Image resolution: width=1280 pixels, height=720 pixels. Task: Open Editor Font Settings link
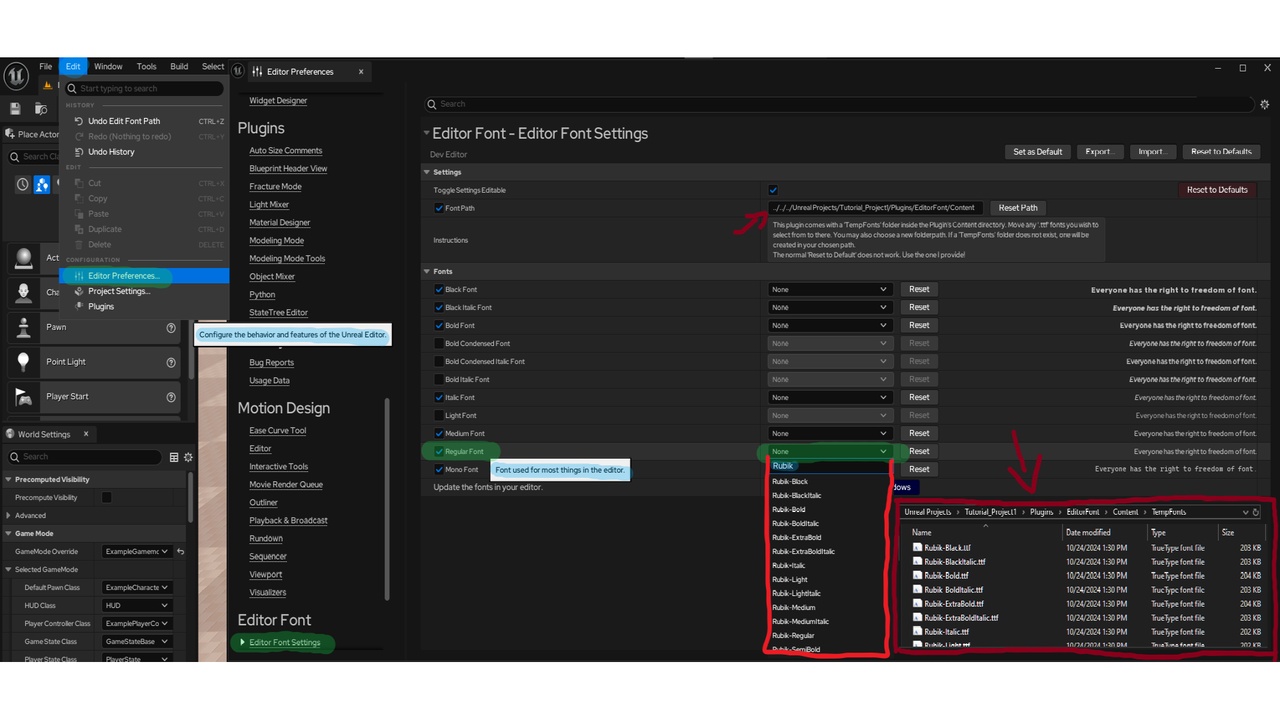pos(285,643)
